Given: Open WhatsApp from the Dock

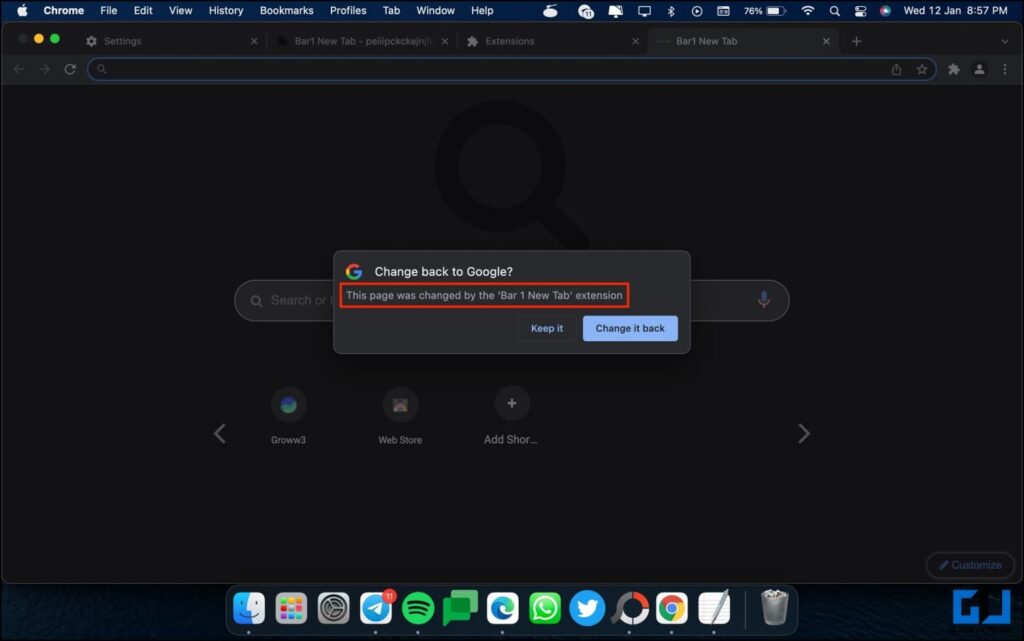Looking at the screenshot, I should tap(545, 608).
